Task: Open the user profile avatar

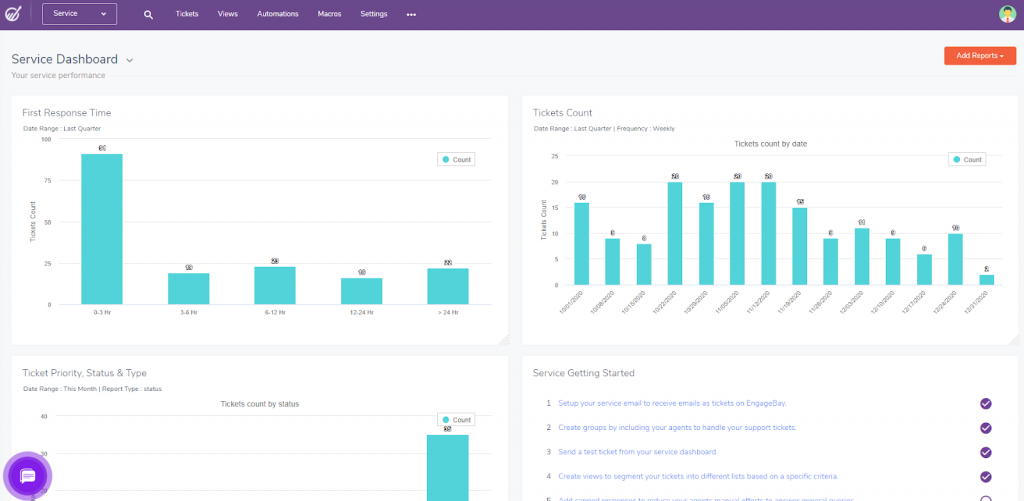Action: [x=1007, y=14]
